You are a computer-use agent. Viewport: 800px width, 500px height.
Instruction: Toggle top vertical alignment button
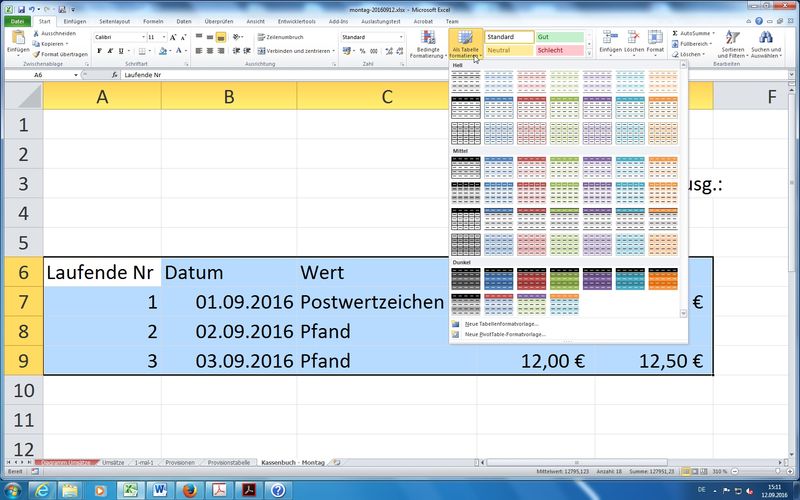(199, 37)
